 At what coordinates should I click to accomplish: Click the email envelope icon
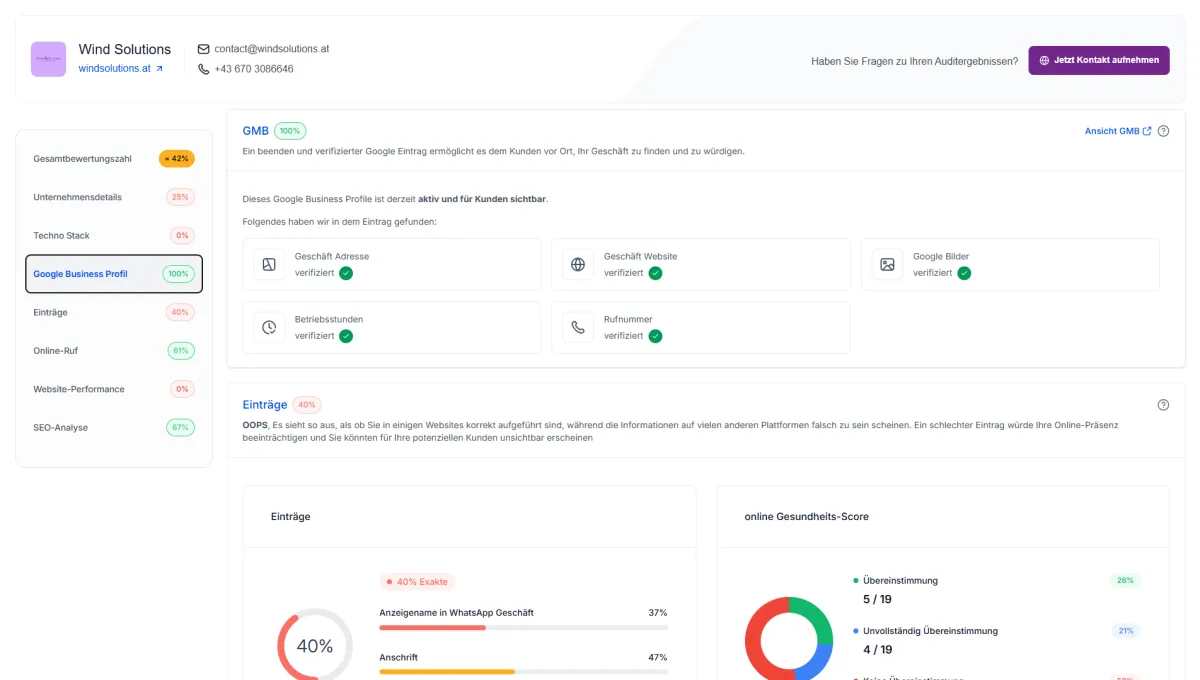[204, 49]
